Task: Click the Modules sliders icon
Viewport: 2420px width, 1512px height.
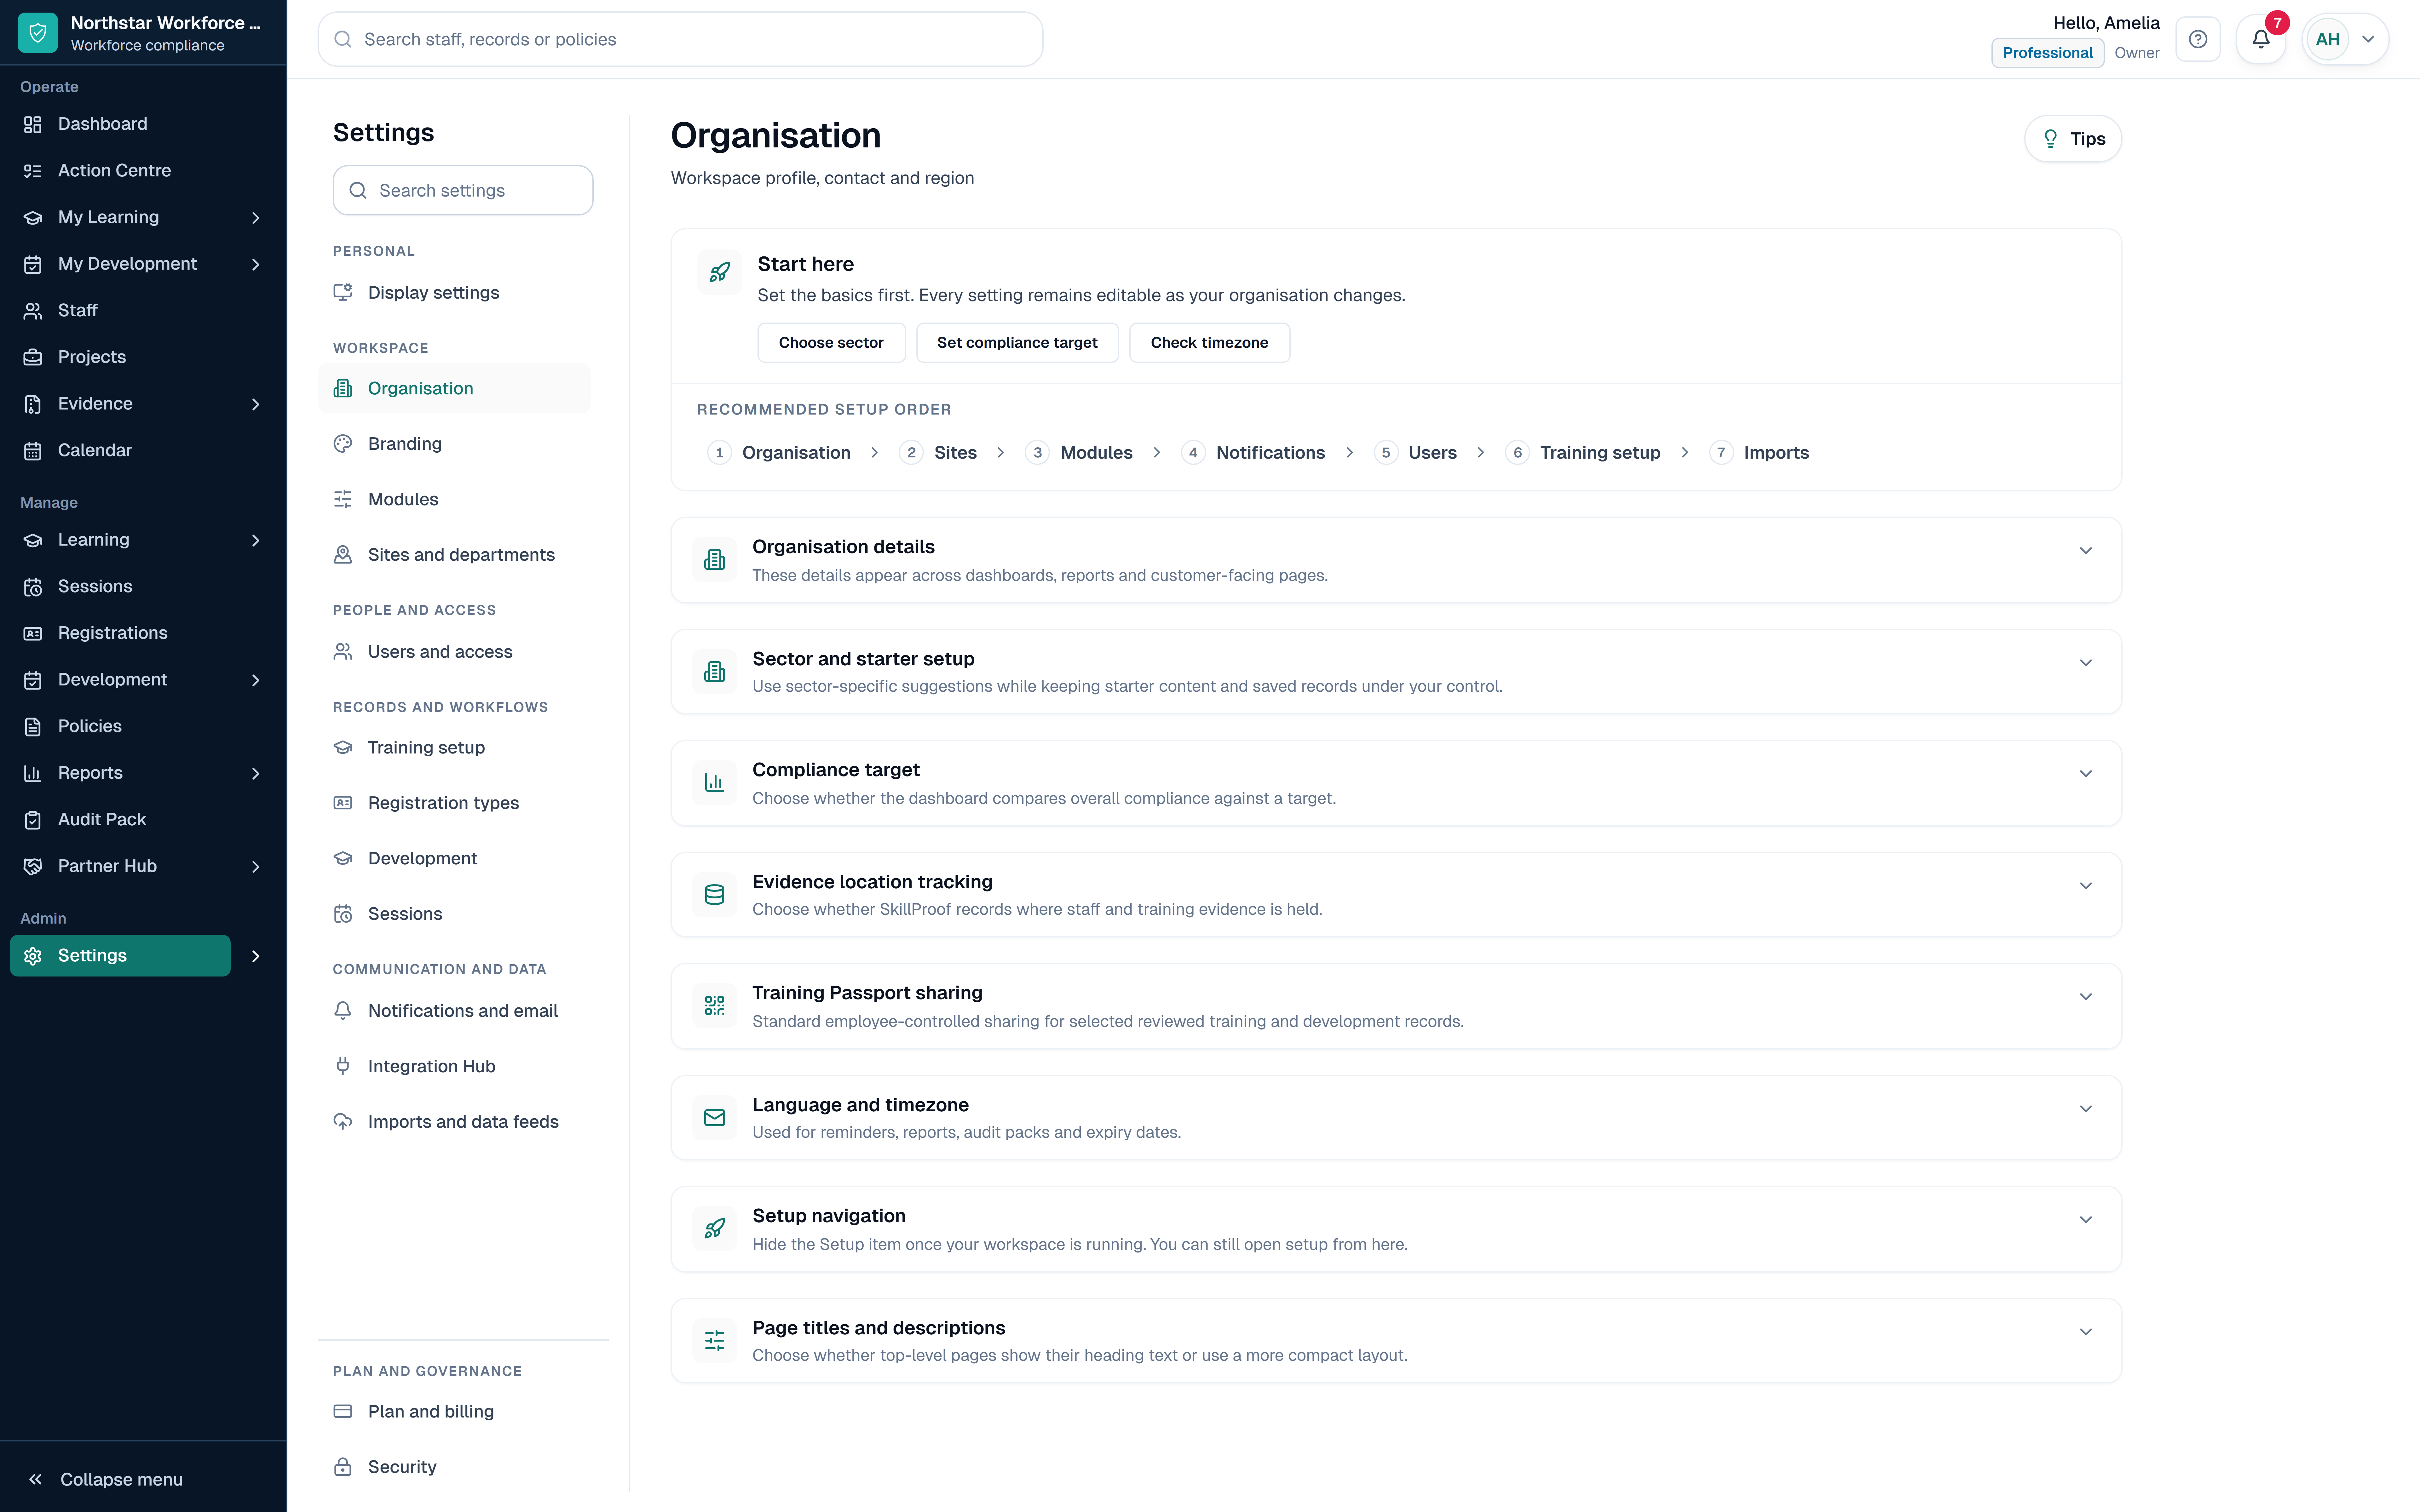Action: point(343,499)
